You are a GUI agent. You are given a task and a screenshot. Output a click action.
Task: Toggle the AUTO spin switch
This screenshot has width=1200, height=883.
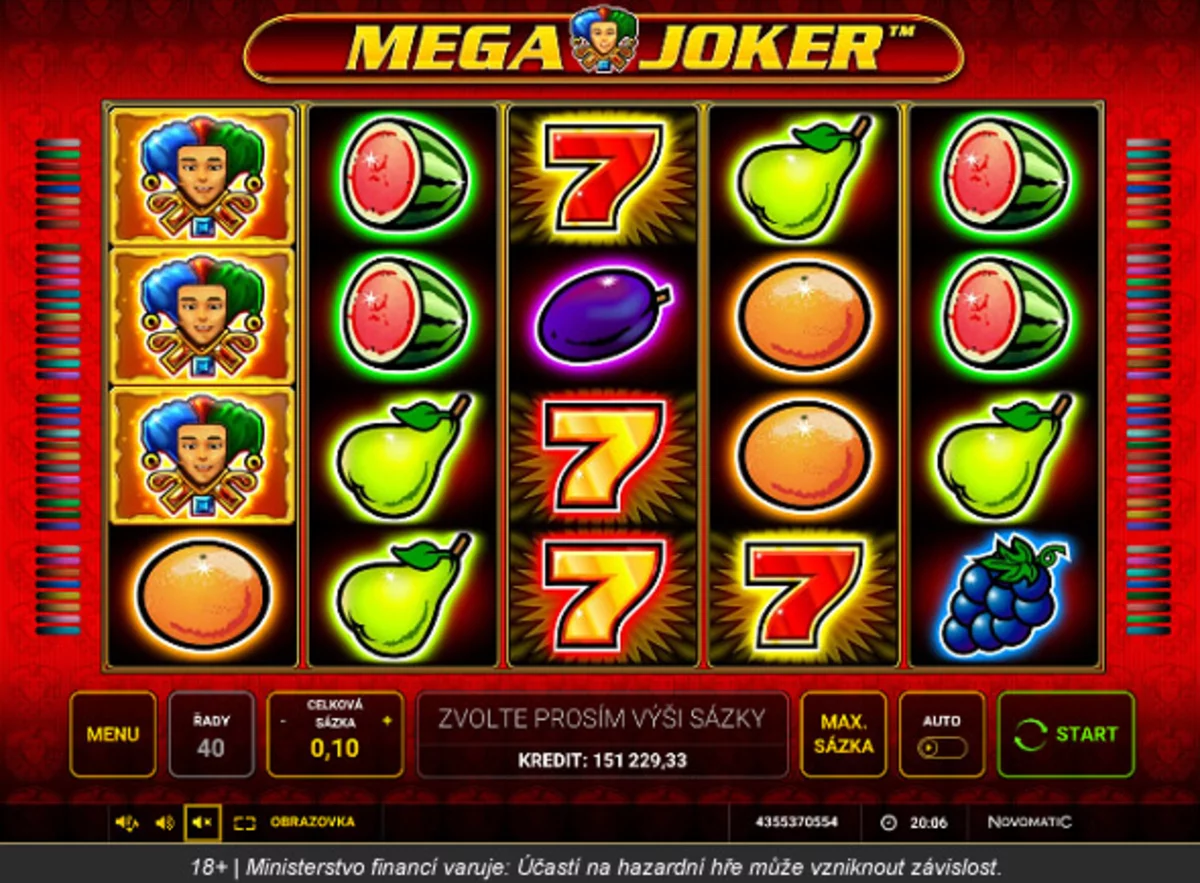pyautogui.click(x=941, y=747)
